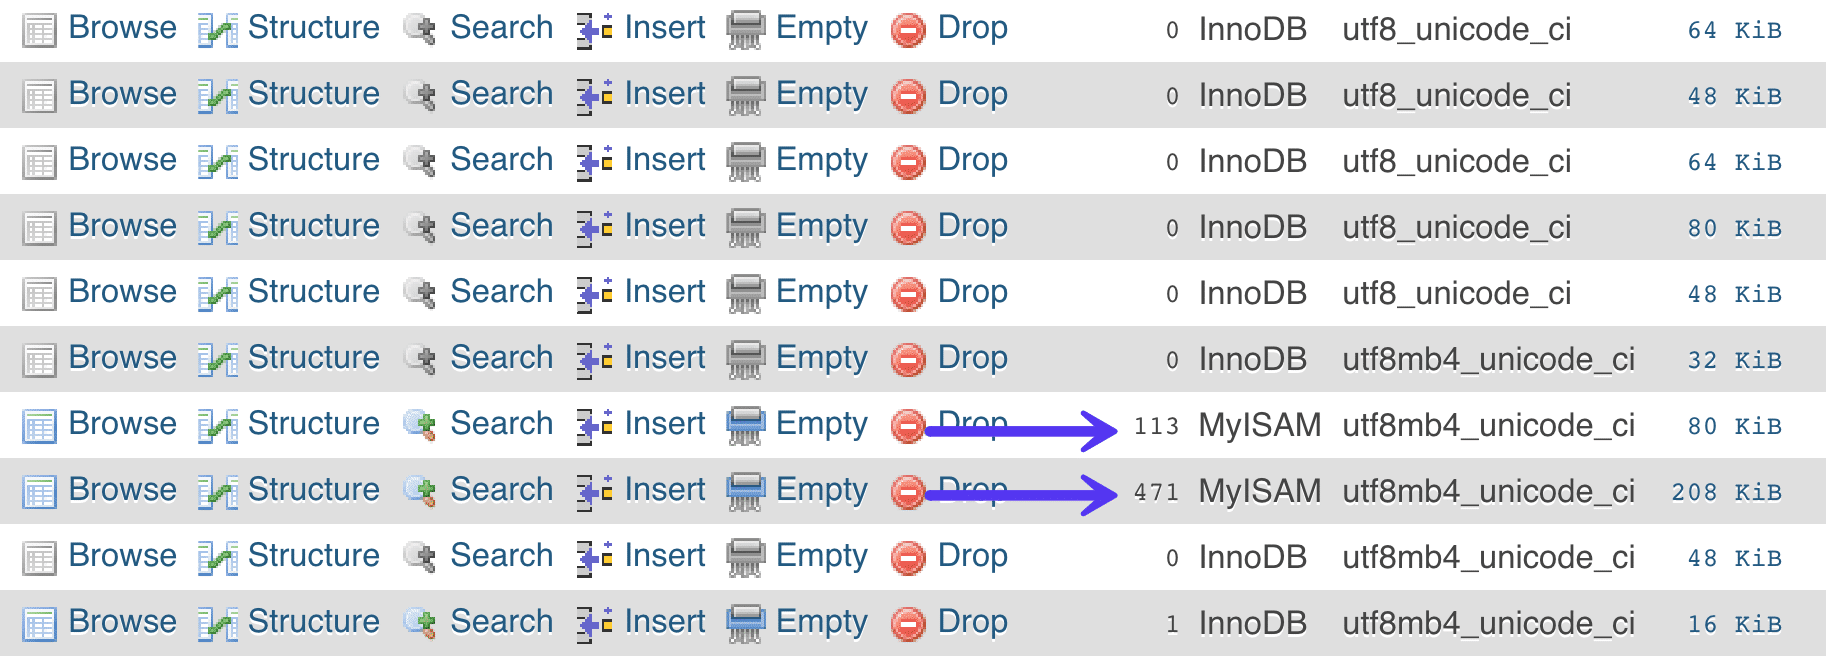Click the Empty link on the ninth row
Image resolution: width=1826 pixels, height=658 pixels.
(821, 556)
